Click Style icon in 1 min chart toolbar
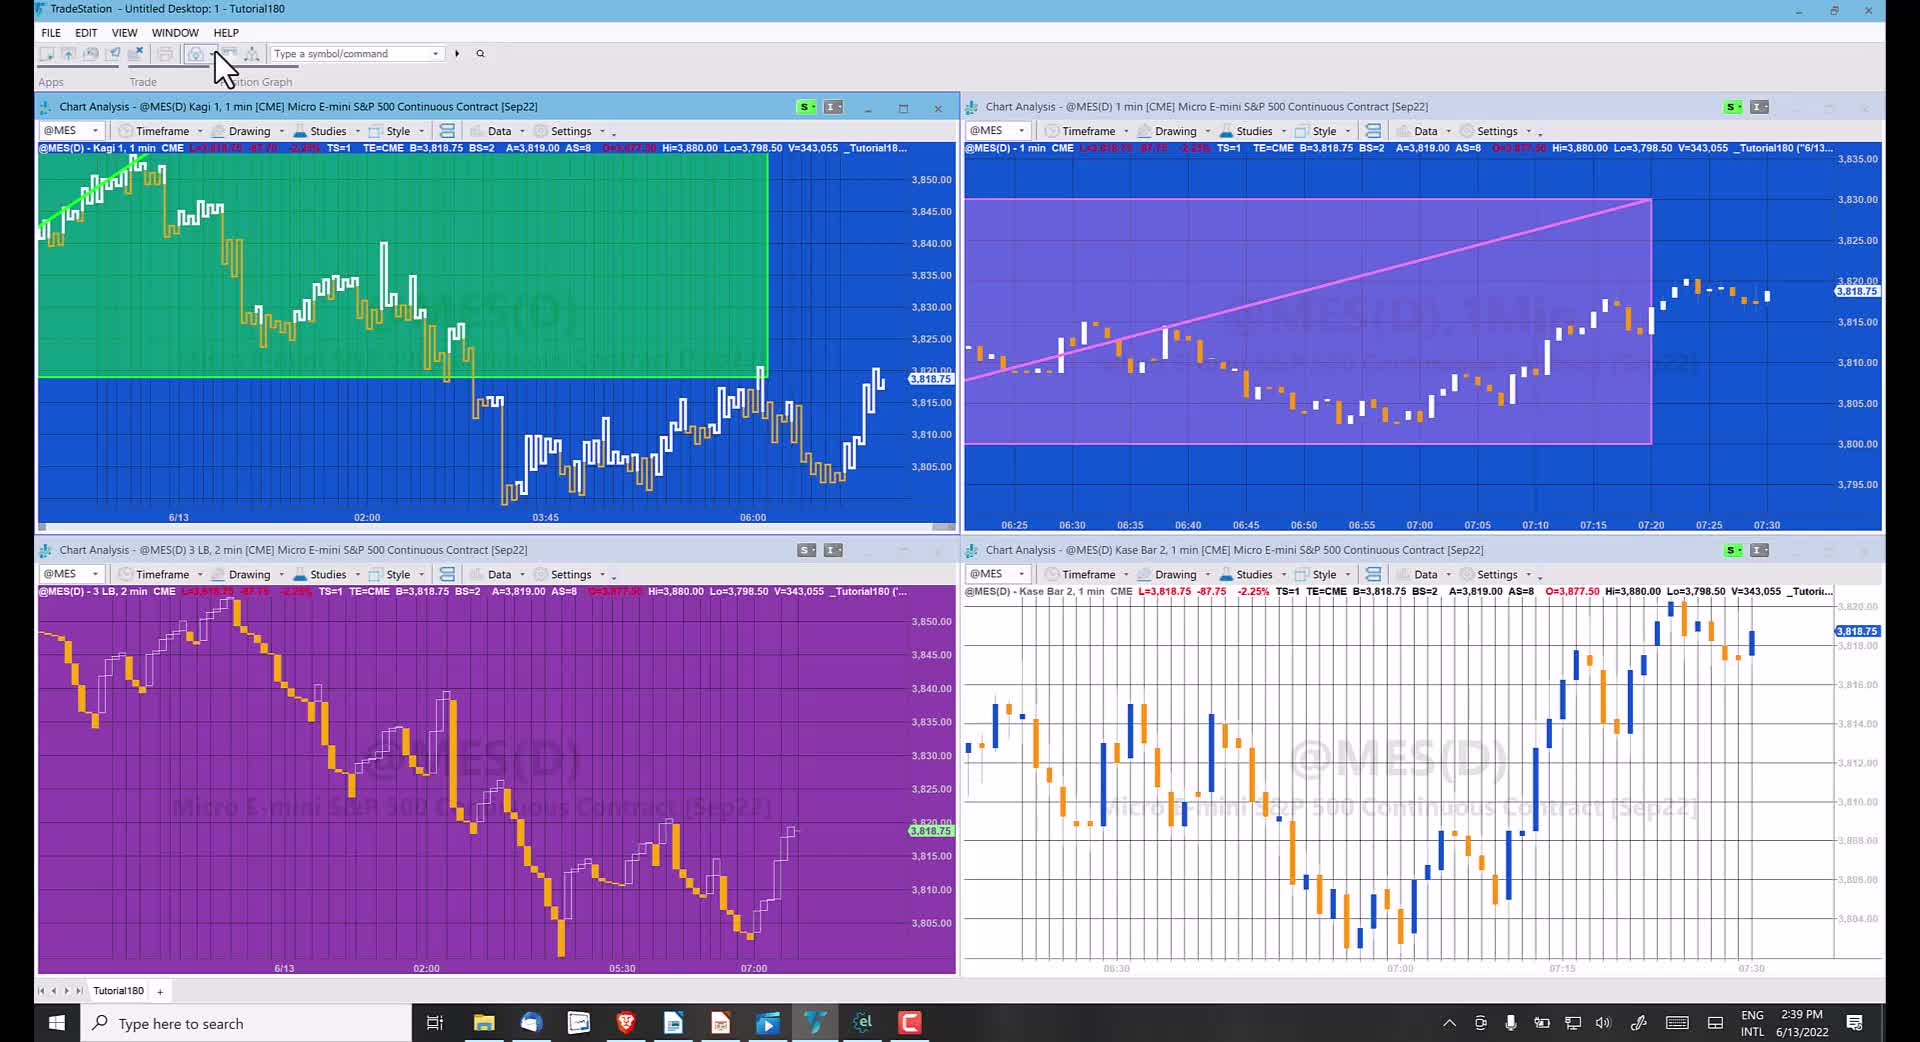Screen dimensions: 1920x1042 1301,131
